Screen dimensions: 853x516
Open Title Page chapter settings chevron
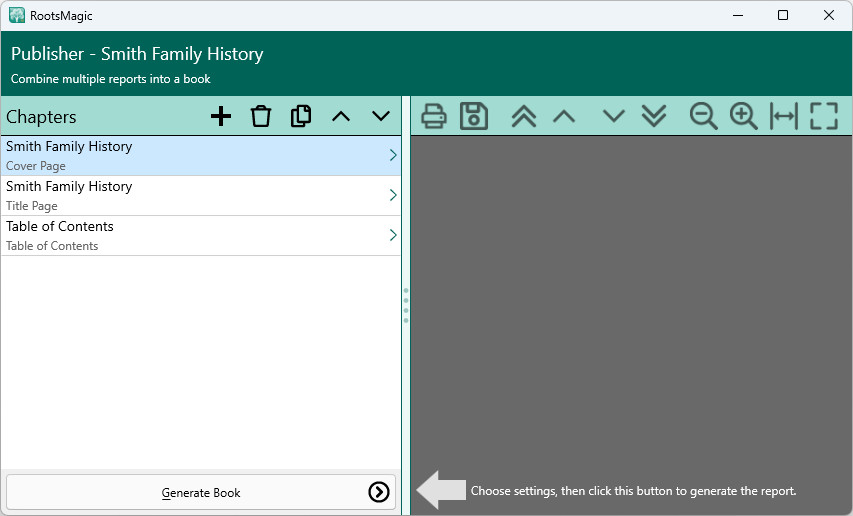(393, 195)
